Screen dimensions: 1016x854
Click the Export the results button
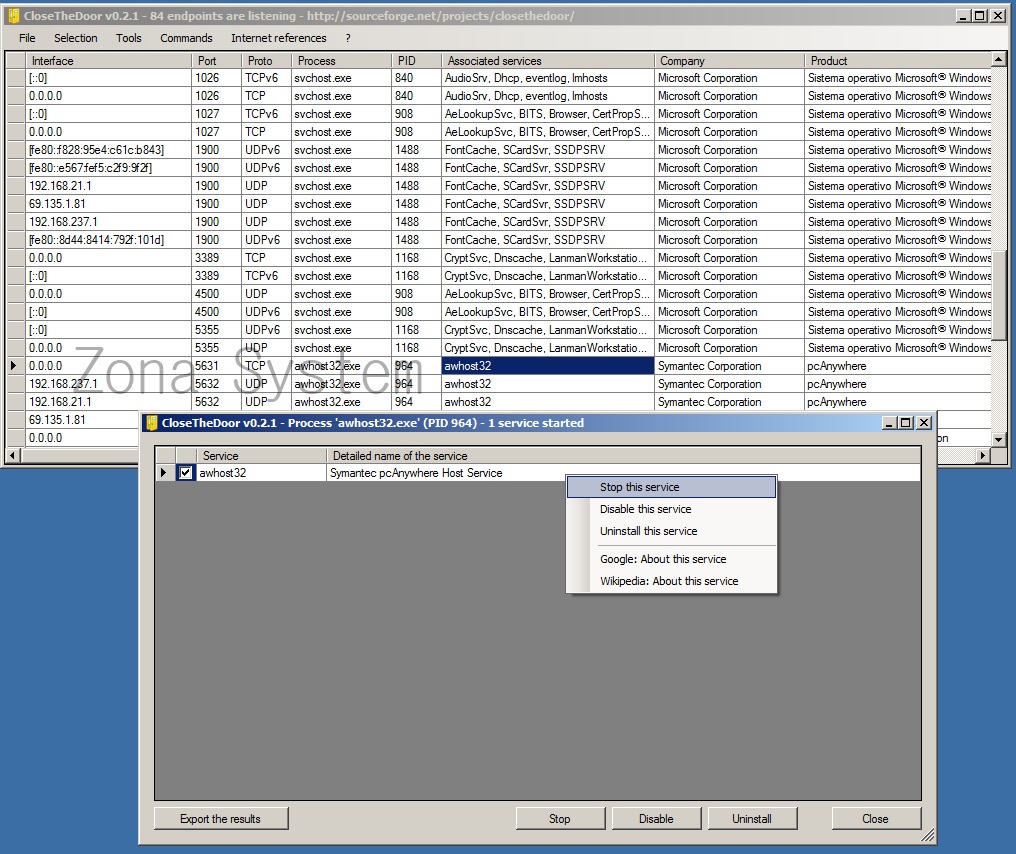click(x=221, y=819)
